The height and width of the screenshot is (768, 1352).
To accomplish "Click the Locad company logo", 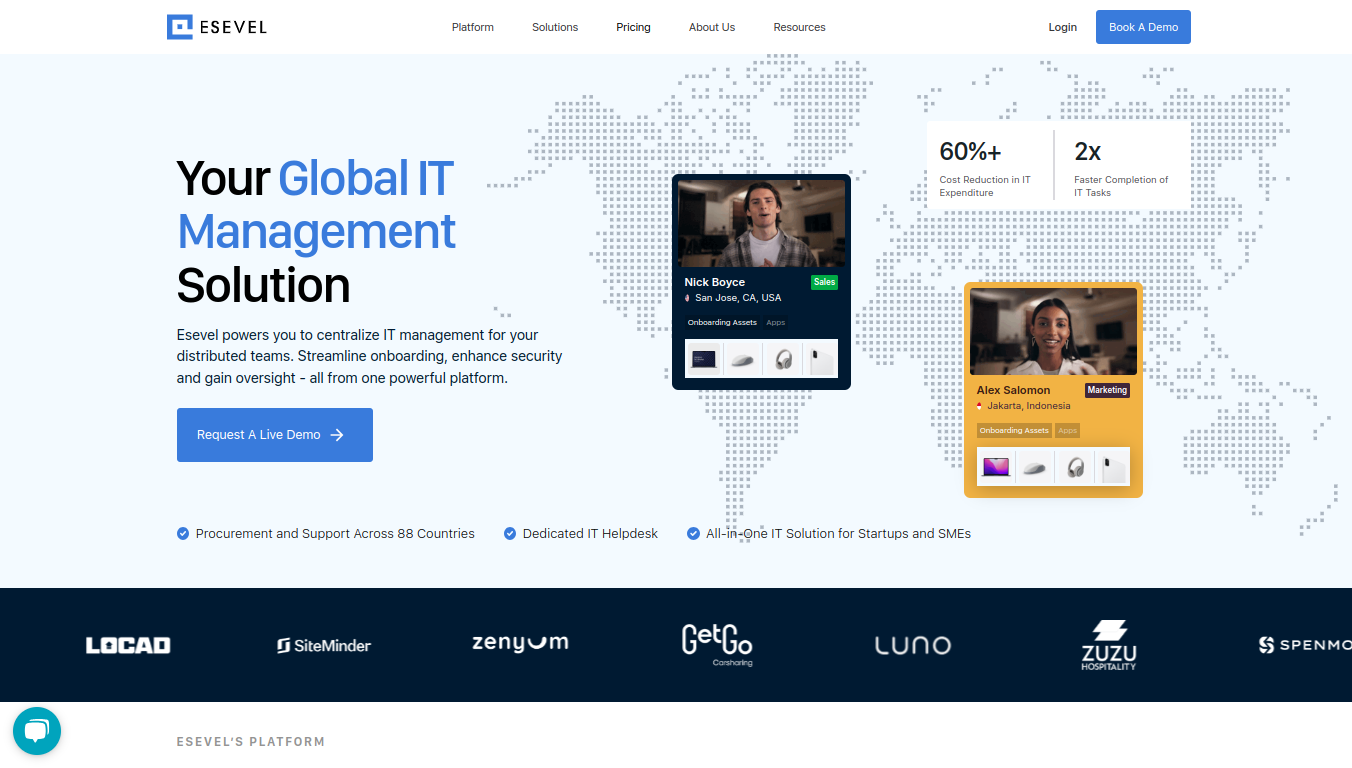I will 128,646.
